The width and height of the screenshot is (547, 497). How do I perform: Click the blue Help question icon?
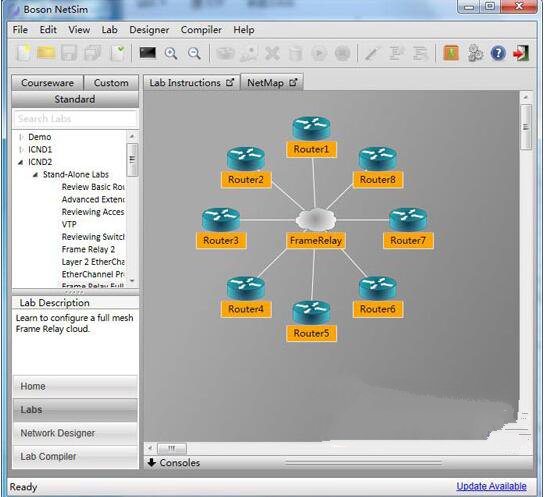pyautogui.click(x=498, y=53)
